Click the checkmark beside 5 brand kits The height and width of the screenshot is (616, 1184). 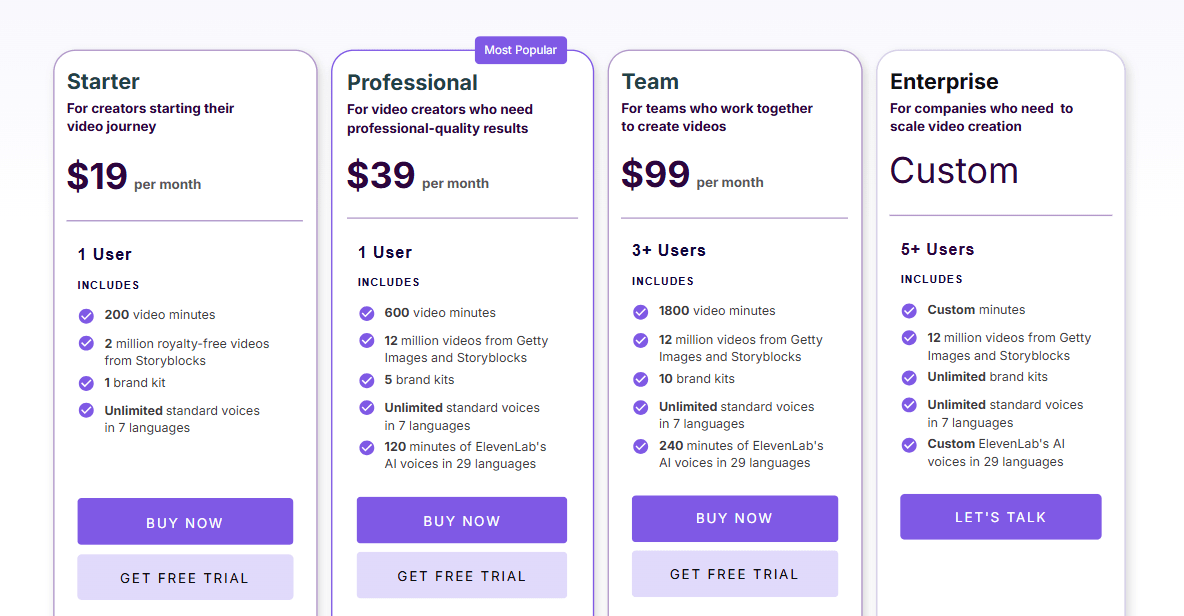366,380
